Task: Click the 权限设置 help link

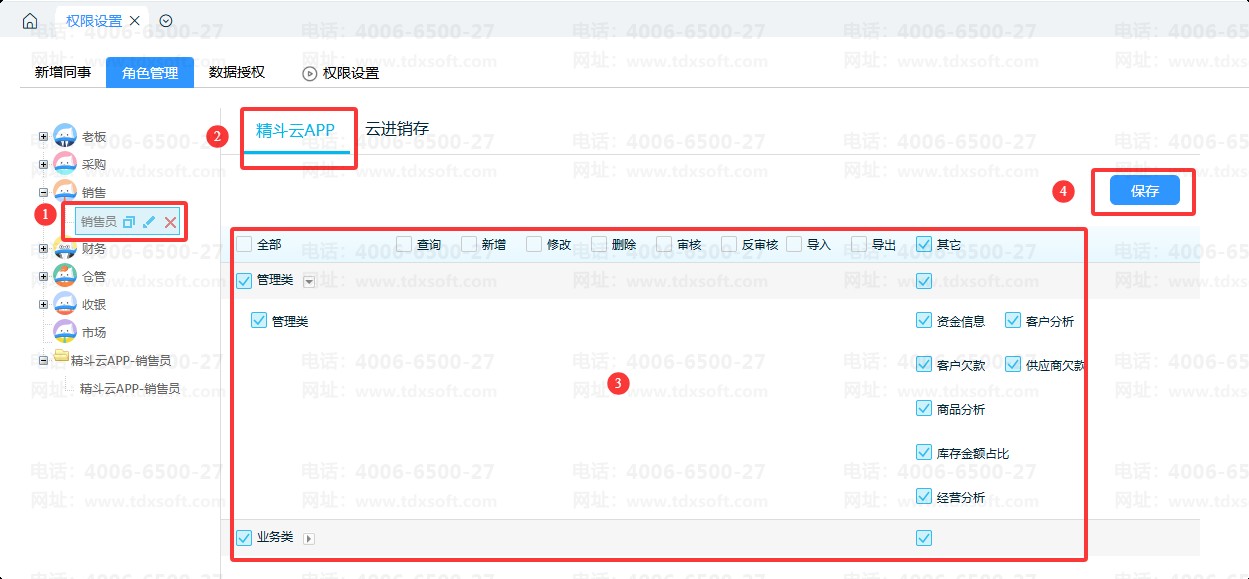Action: click(x=351, y=74)
